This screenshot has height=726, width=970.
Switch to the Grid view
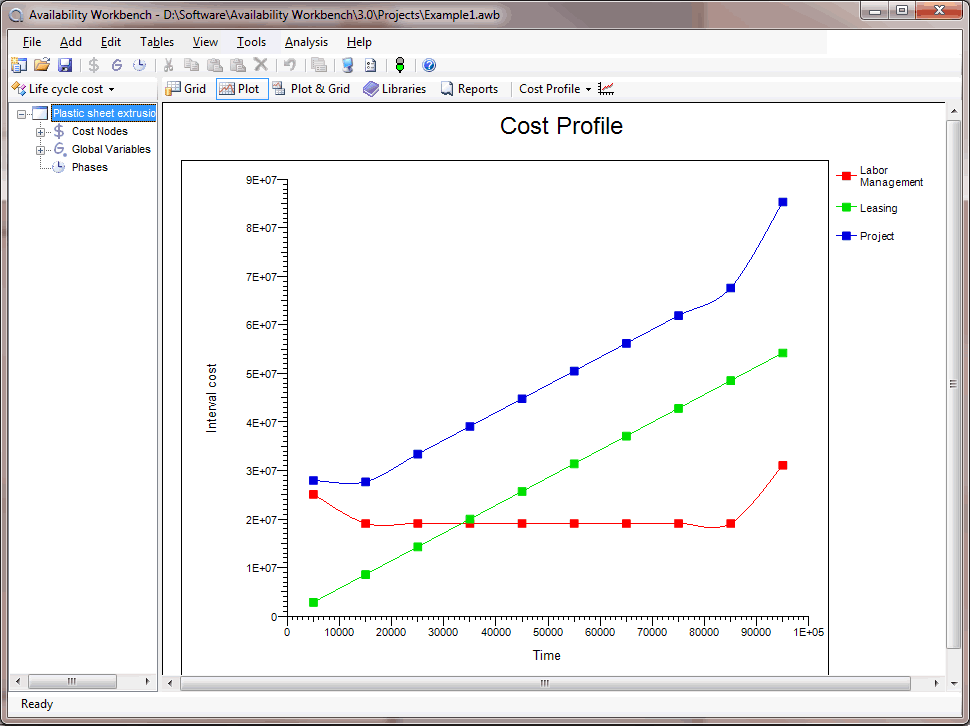[186, 88]
